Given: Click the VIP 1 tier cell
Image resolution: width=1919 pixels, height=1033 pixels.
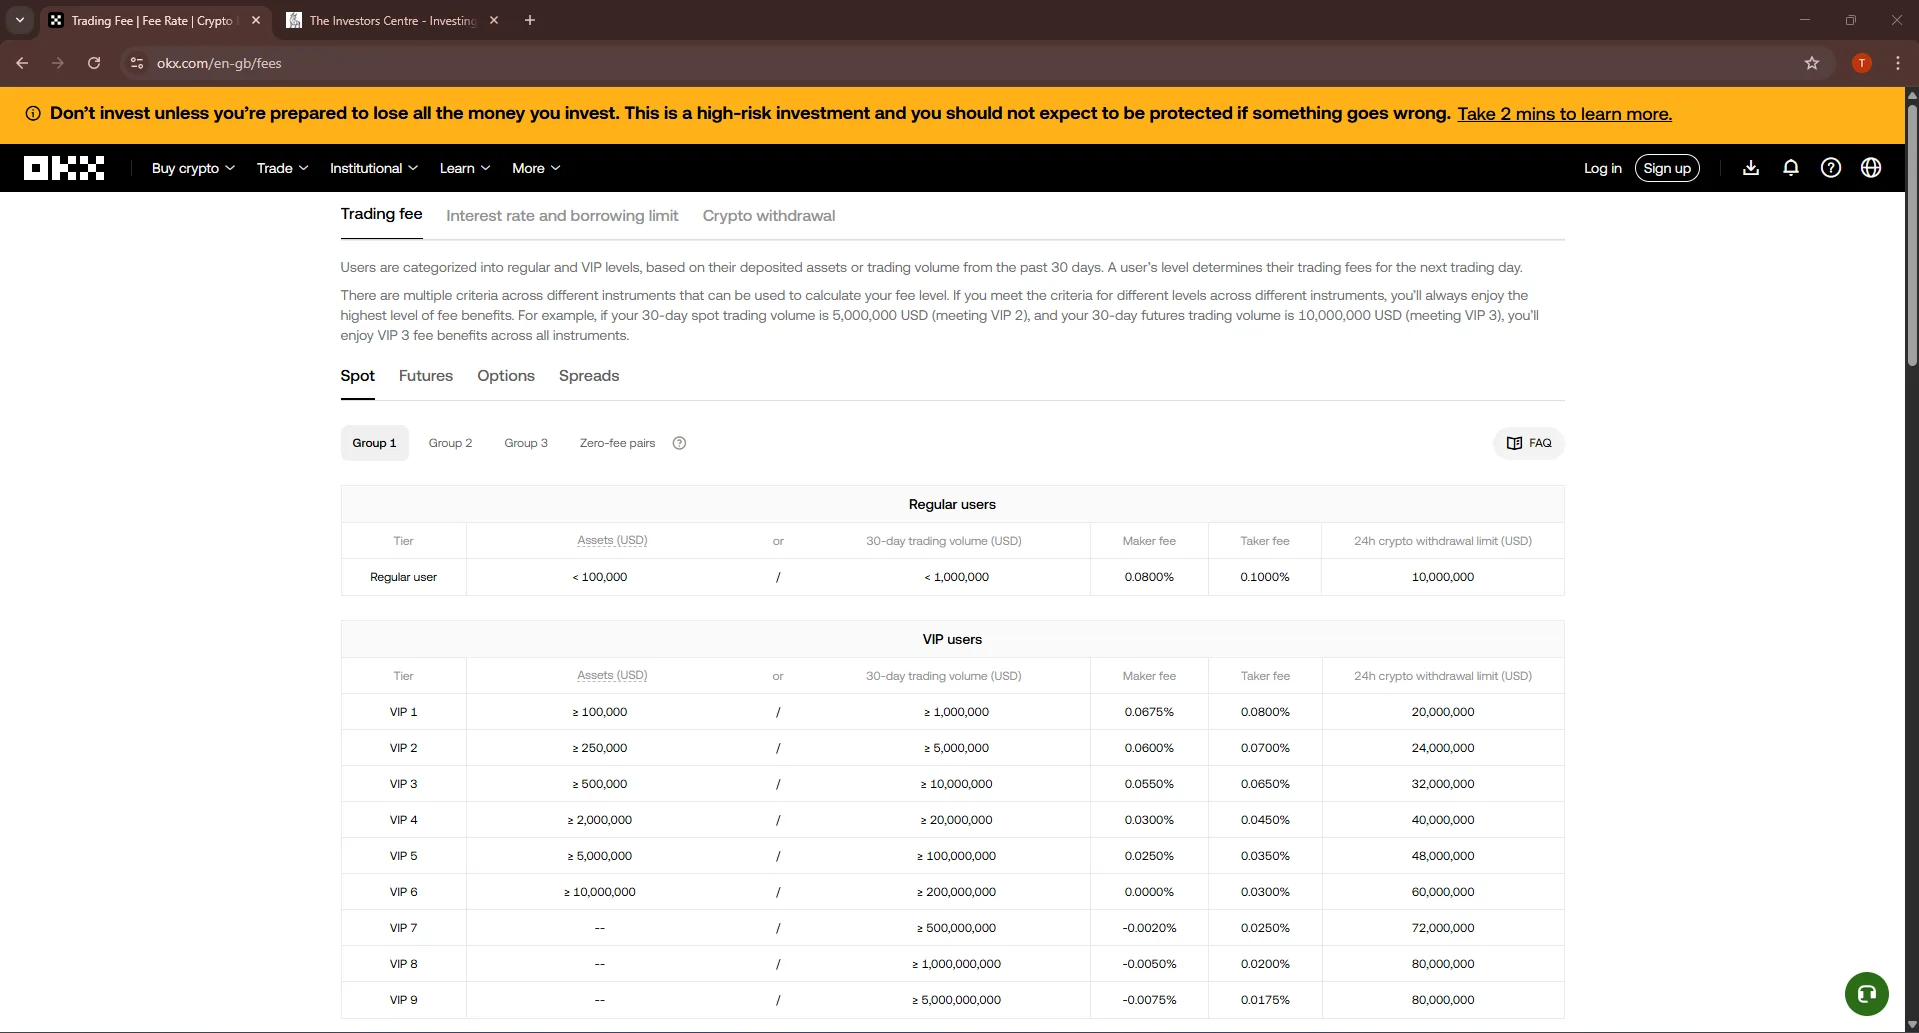Looking at the screenshot, I should coord(403,712).
